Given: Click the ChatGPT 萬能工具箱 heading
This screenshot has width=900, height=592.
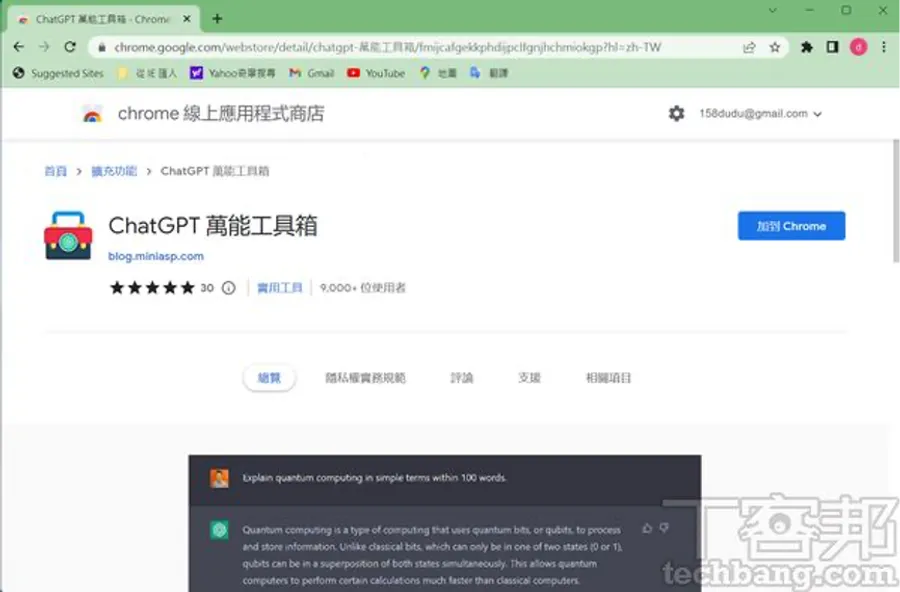Looking at the screenshot, I should click(x=213, y=226).
